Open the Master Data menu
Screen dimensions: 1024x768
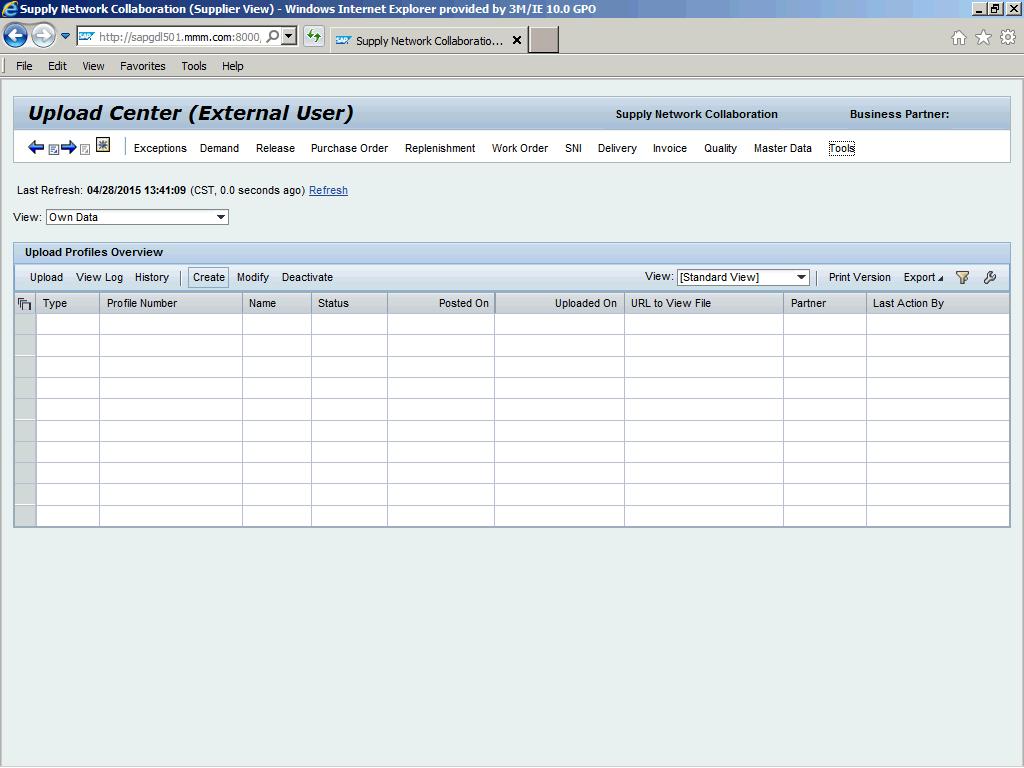click(782, 148)
